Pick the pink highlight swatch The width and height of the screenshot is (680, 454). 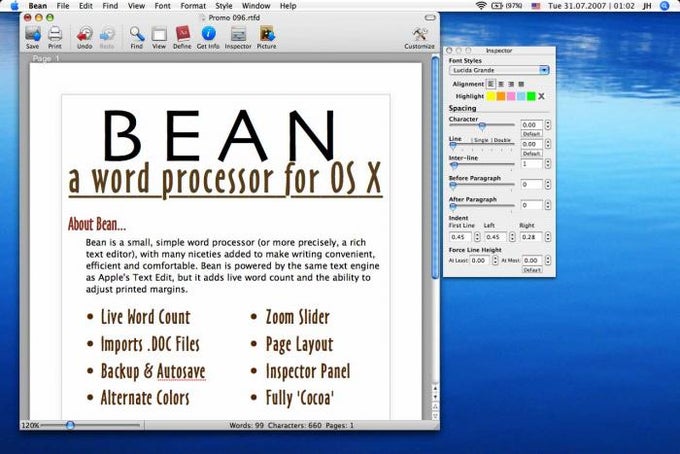click(511, 96)
